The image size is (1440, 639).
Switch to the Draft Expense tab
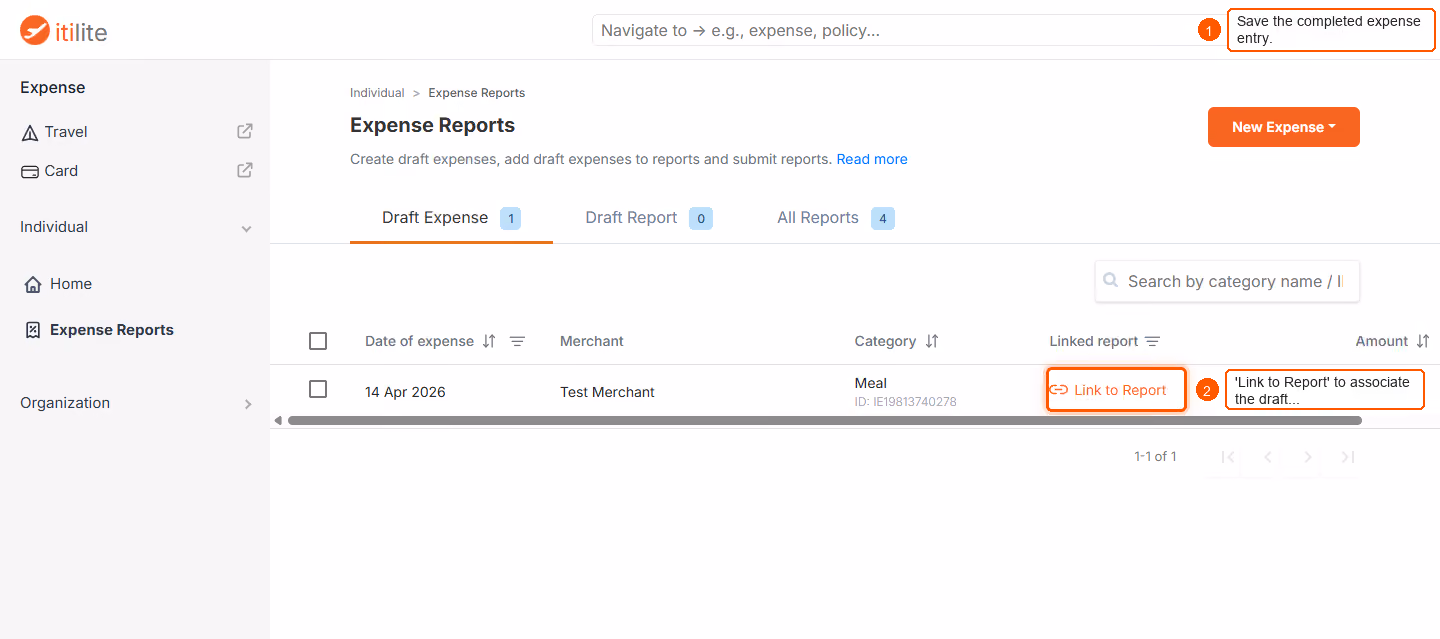coord(451,218)
